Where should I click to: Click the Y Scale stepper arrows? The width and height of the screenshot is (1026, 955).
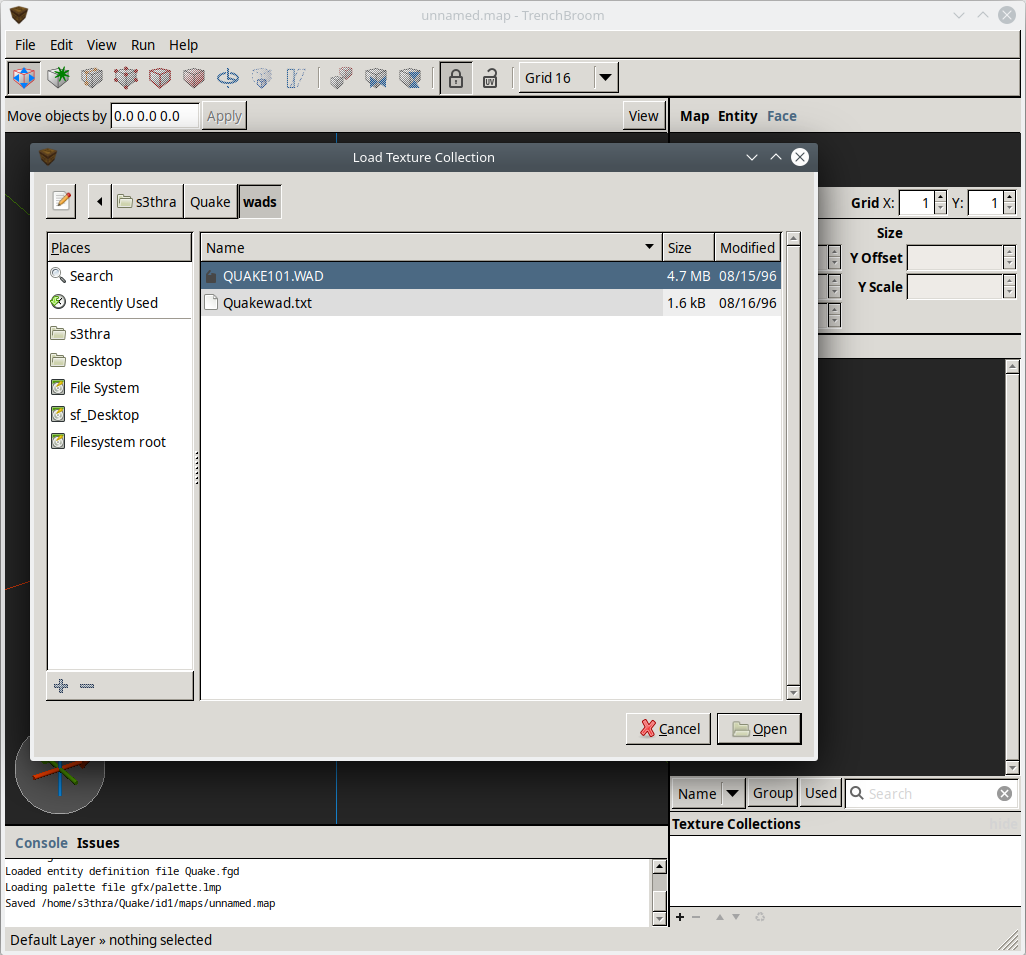point(1009,287)
